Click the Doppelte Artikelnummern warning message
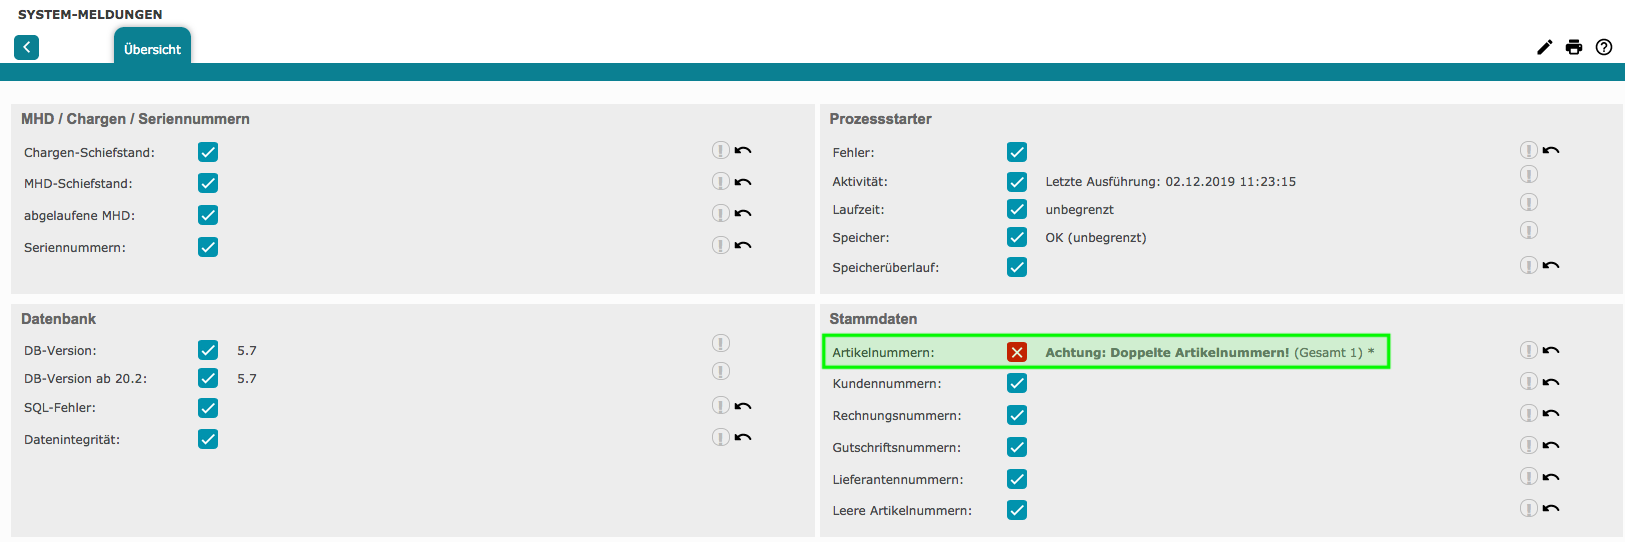Viewport: 1625px width, 542px height. click(x=1166, y=352)
